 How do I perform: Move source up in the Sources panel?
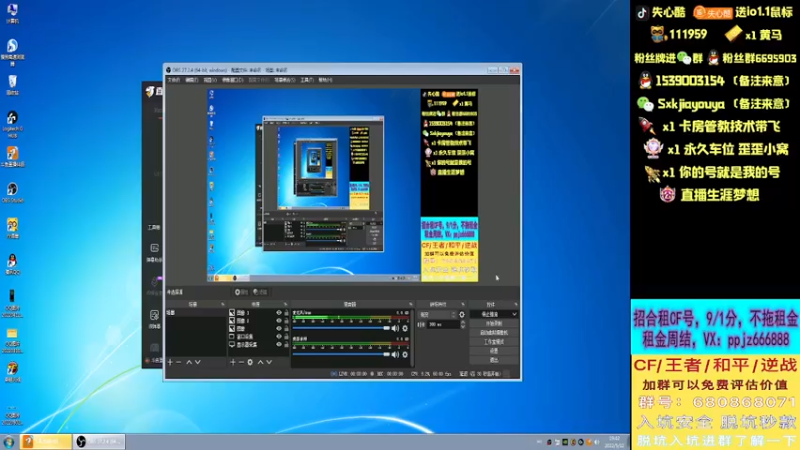tap(261, 362)
